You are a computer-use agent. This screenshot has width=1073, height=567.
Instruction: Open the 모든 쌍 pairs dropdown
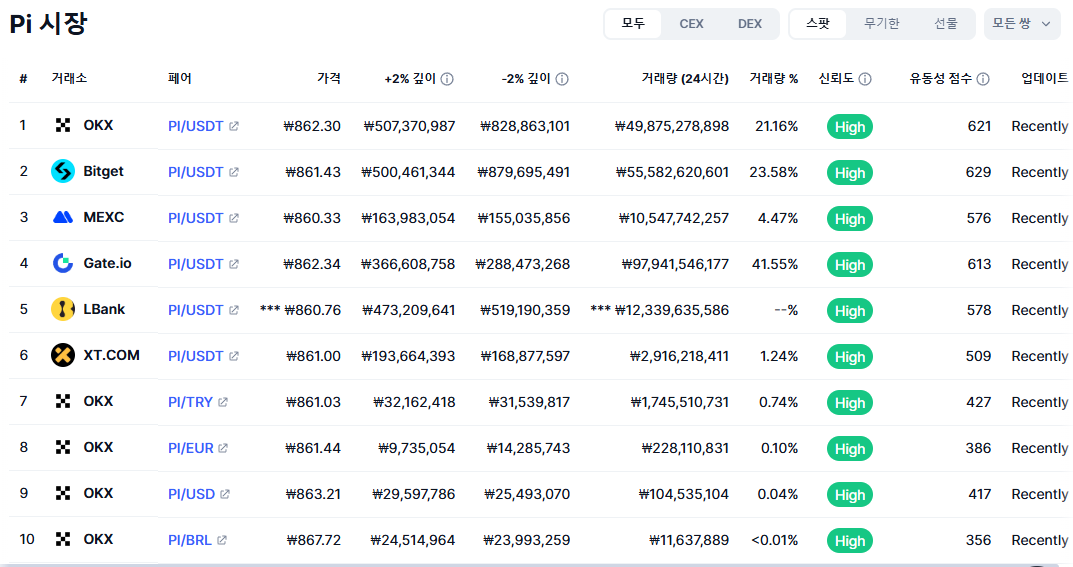point(1022,24)
